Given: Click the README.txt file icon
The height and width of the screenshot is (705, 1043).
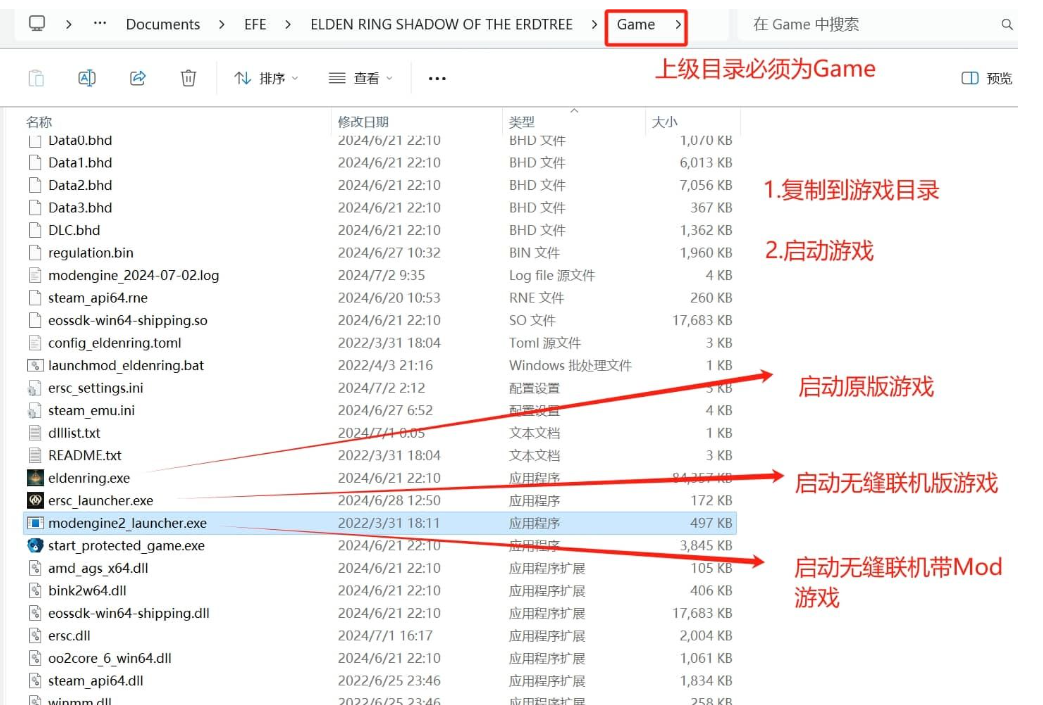Looking at the screenshot, I should click(x=35, y=456).
